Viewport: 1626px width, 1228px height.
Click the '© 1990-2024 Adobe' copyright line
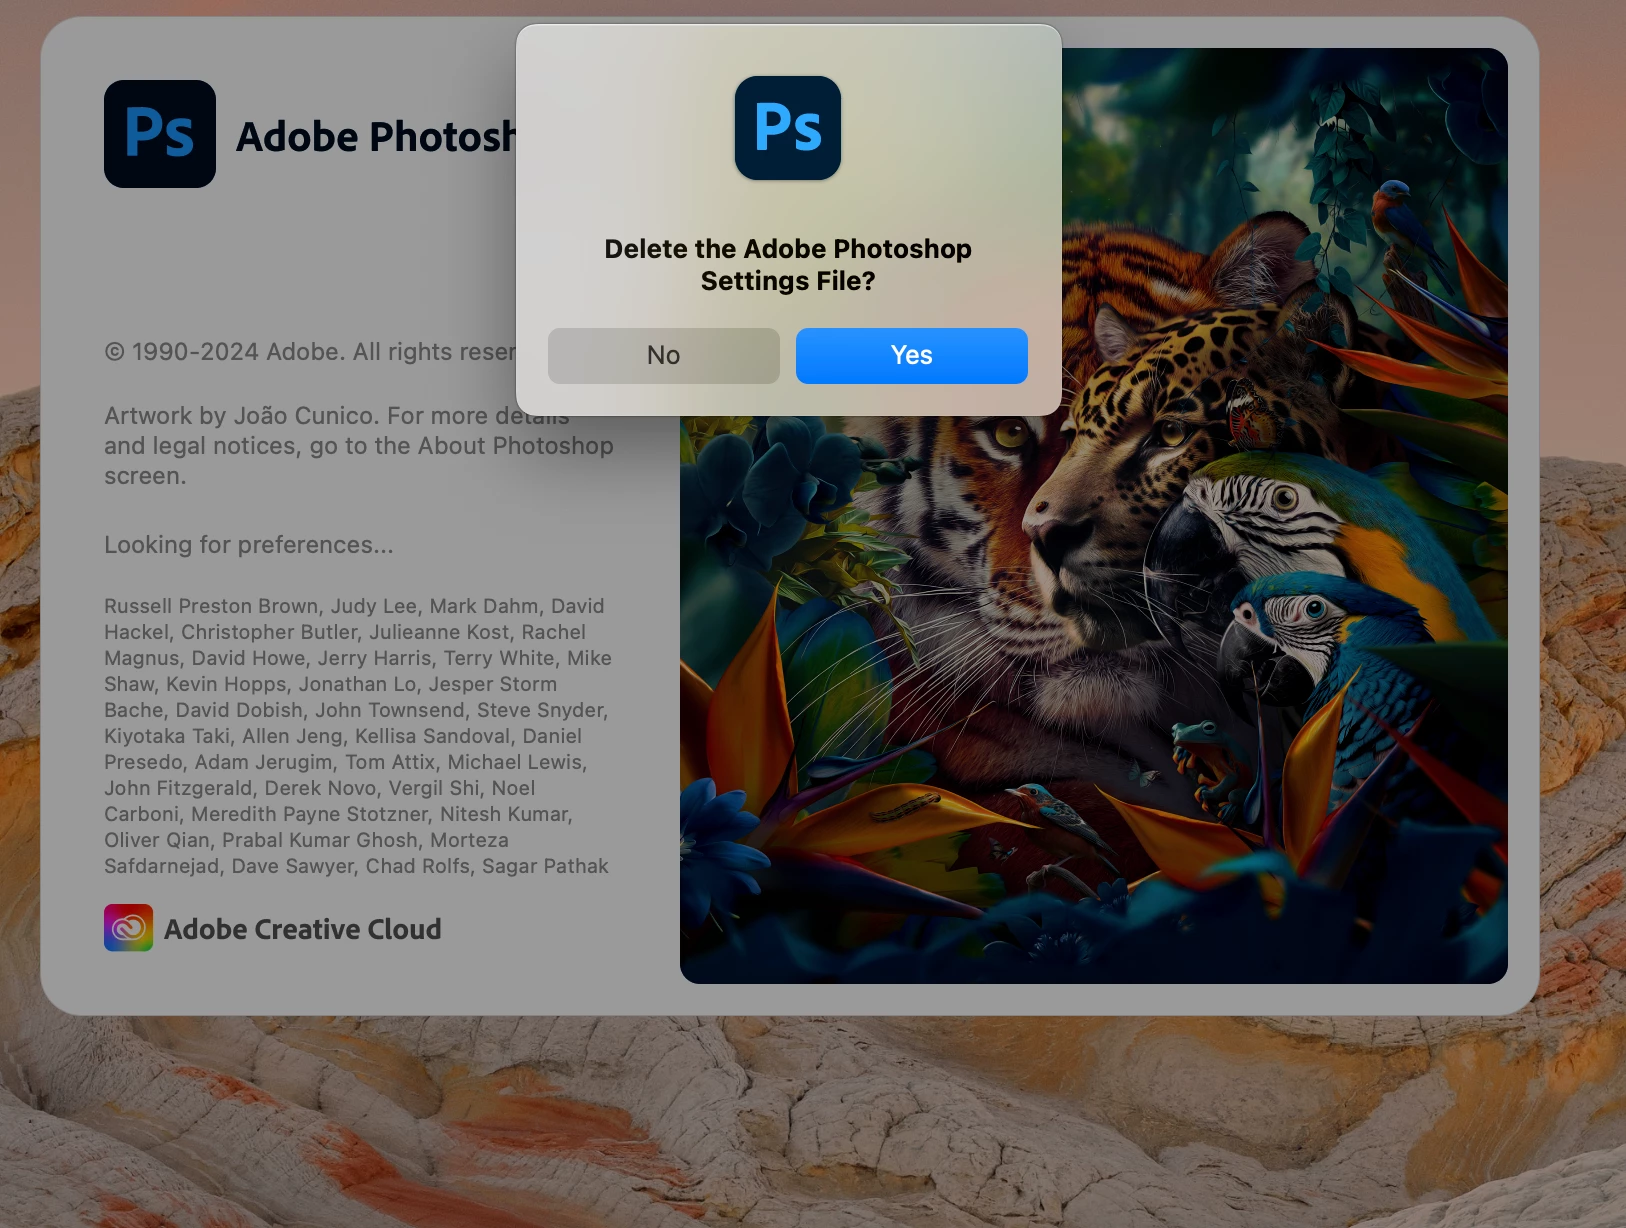(x=310, y=352)
